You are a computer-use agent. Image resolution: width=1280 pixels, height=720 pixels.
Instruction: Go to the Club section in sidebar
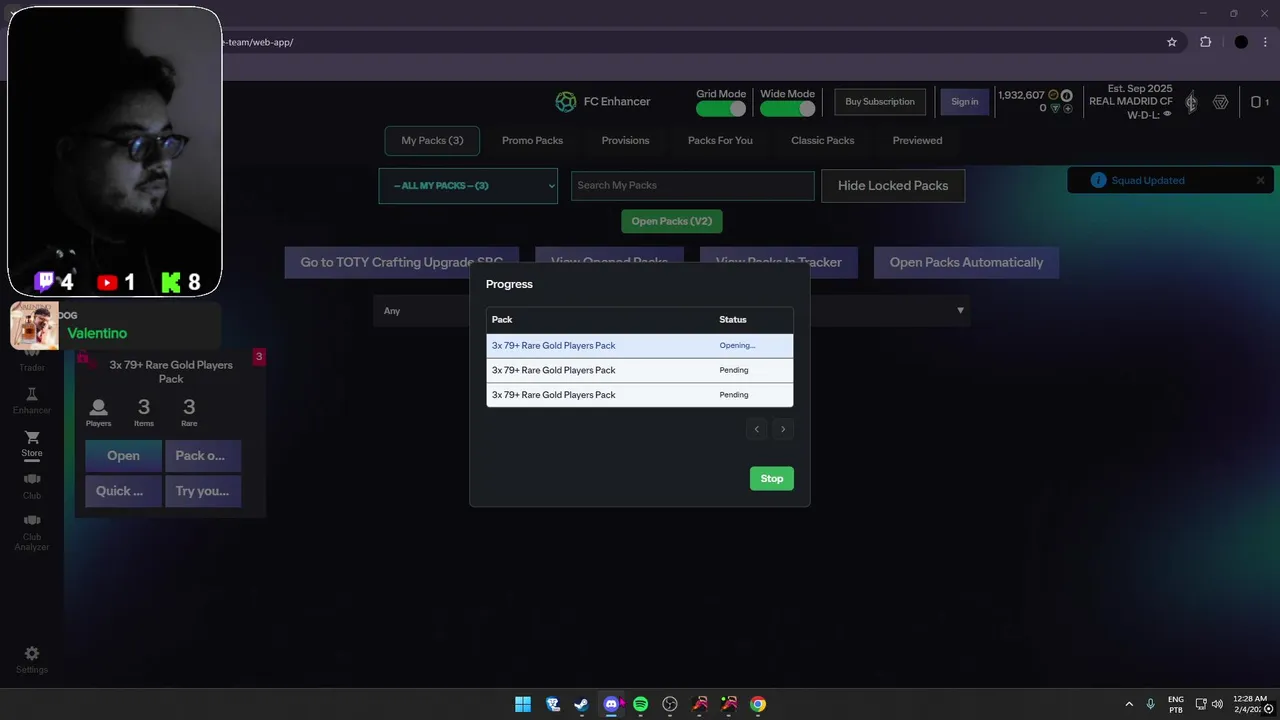(x=32, y=486)
